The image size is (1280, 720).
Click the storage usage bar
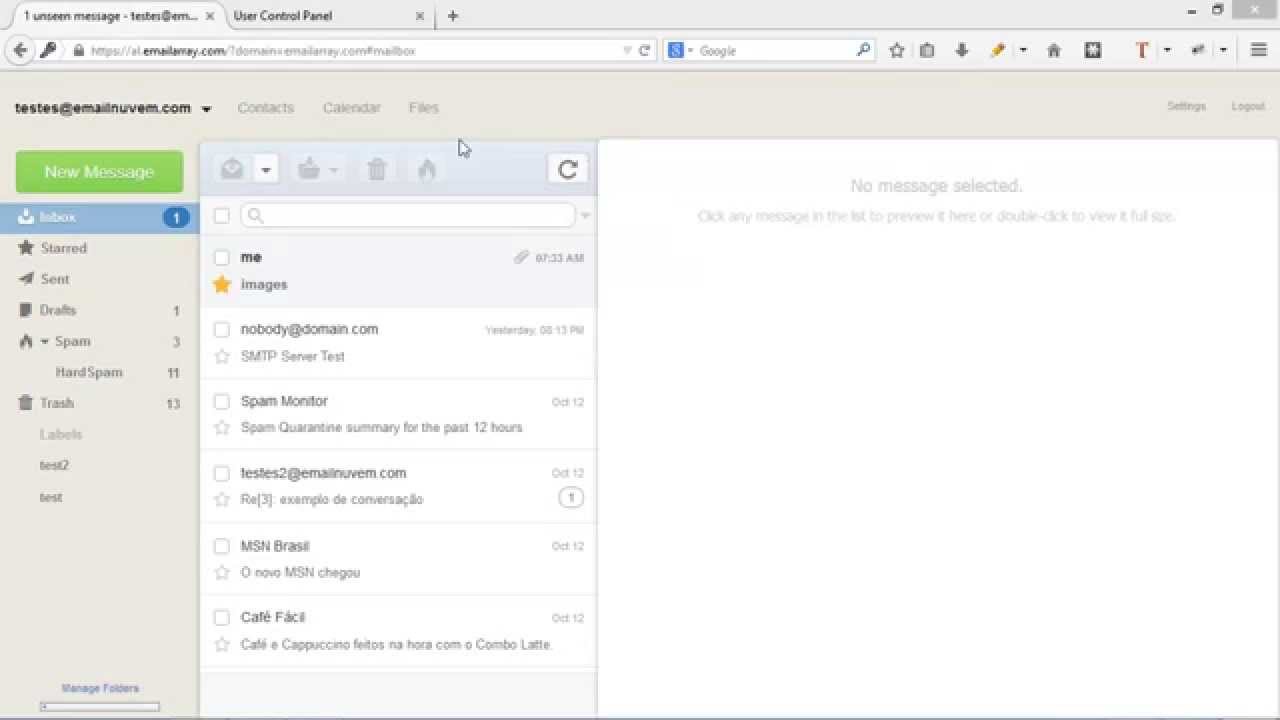100,707
